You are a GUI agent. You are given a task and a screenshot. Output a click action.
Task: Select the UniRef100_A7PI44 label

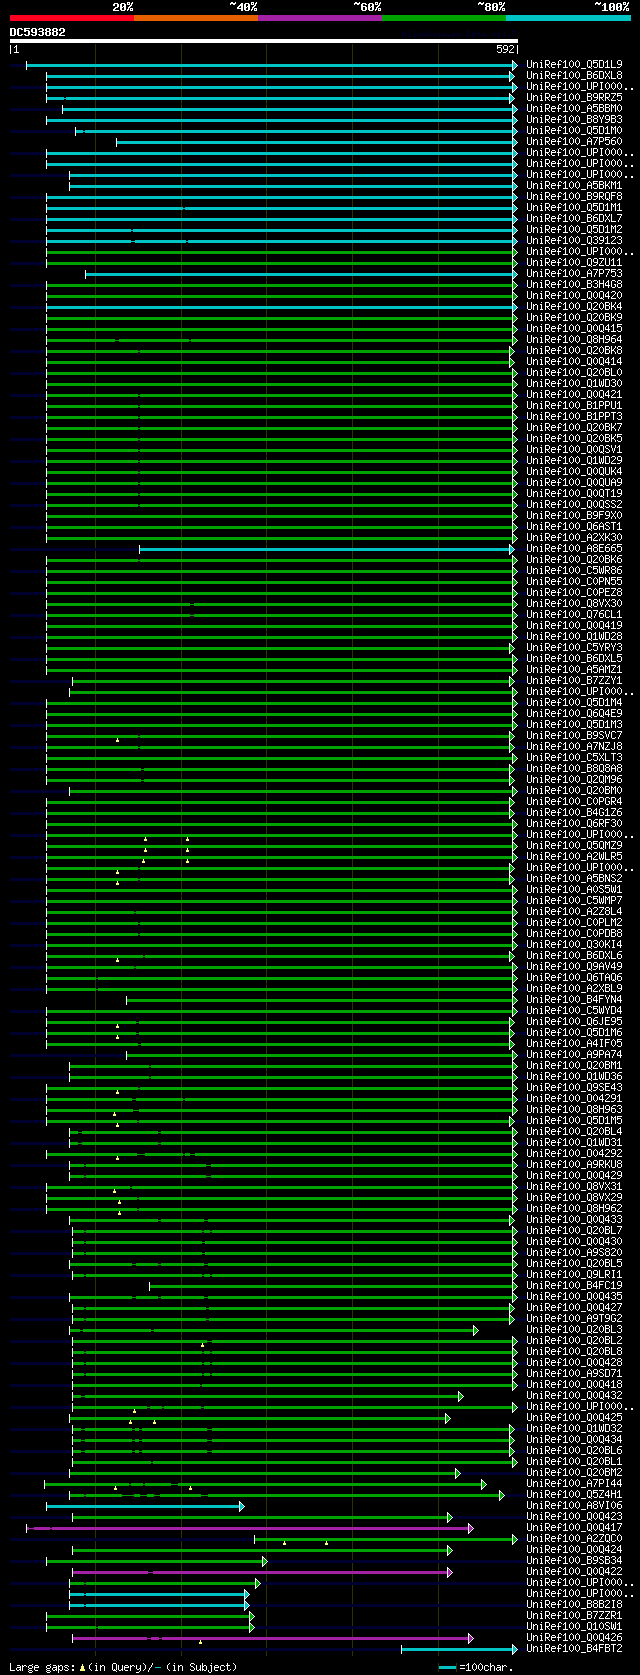574,1483
